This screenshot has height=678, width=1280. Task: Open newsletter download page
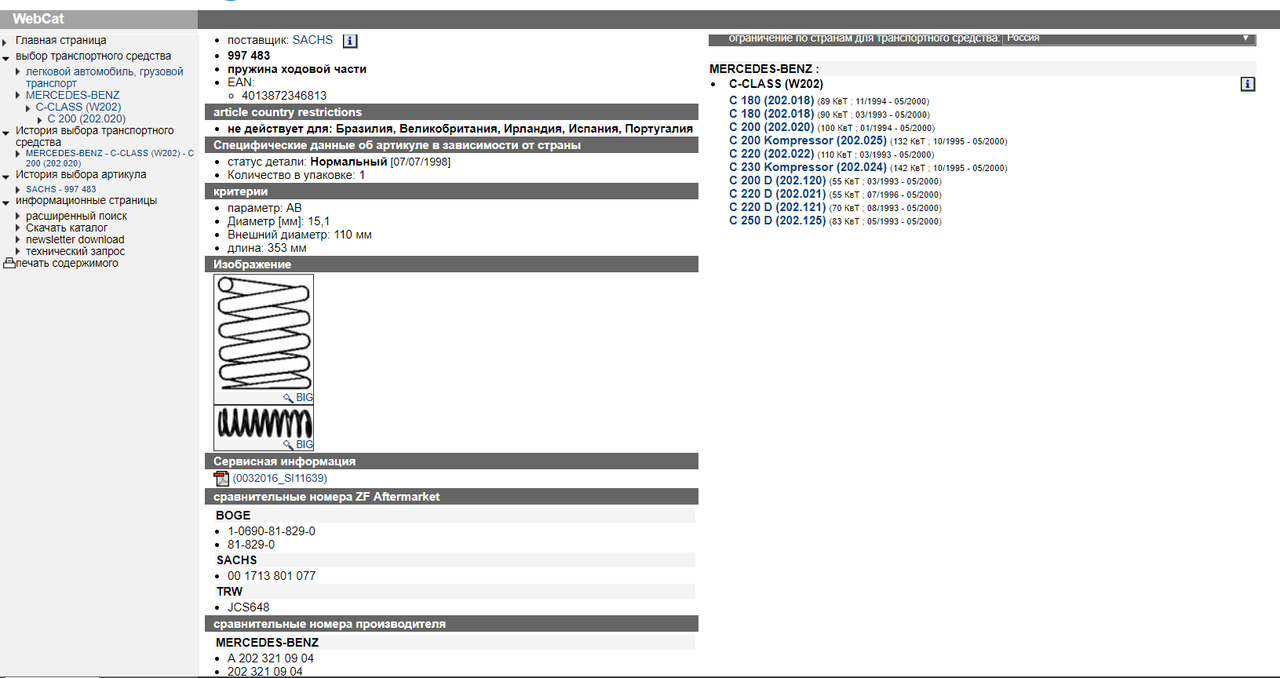point(75,239)
